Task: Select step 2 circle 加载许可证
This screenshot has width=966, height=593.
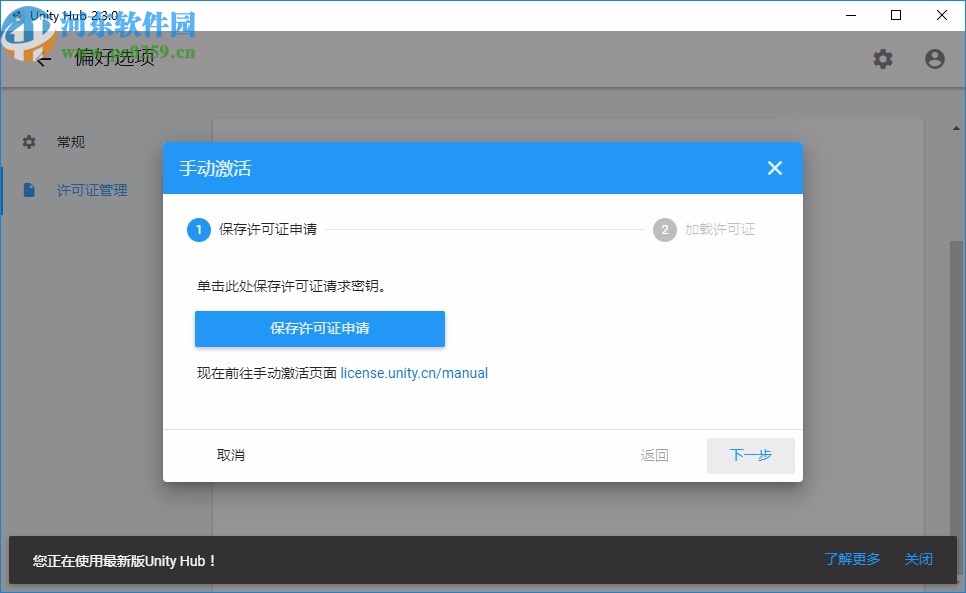Action: pos(665,230)
